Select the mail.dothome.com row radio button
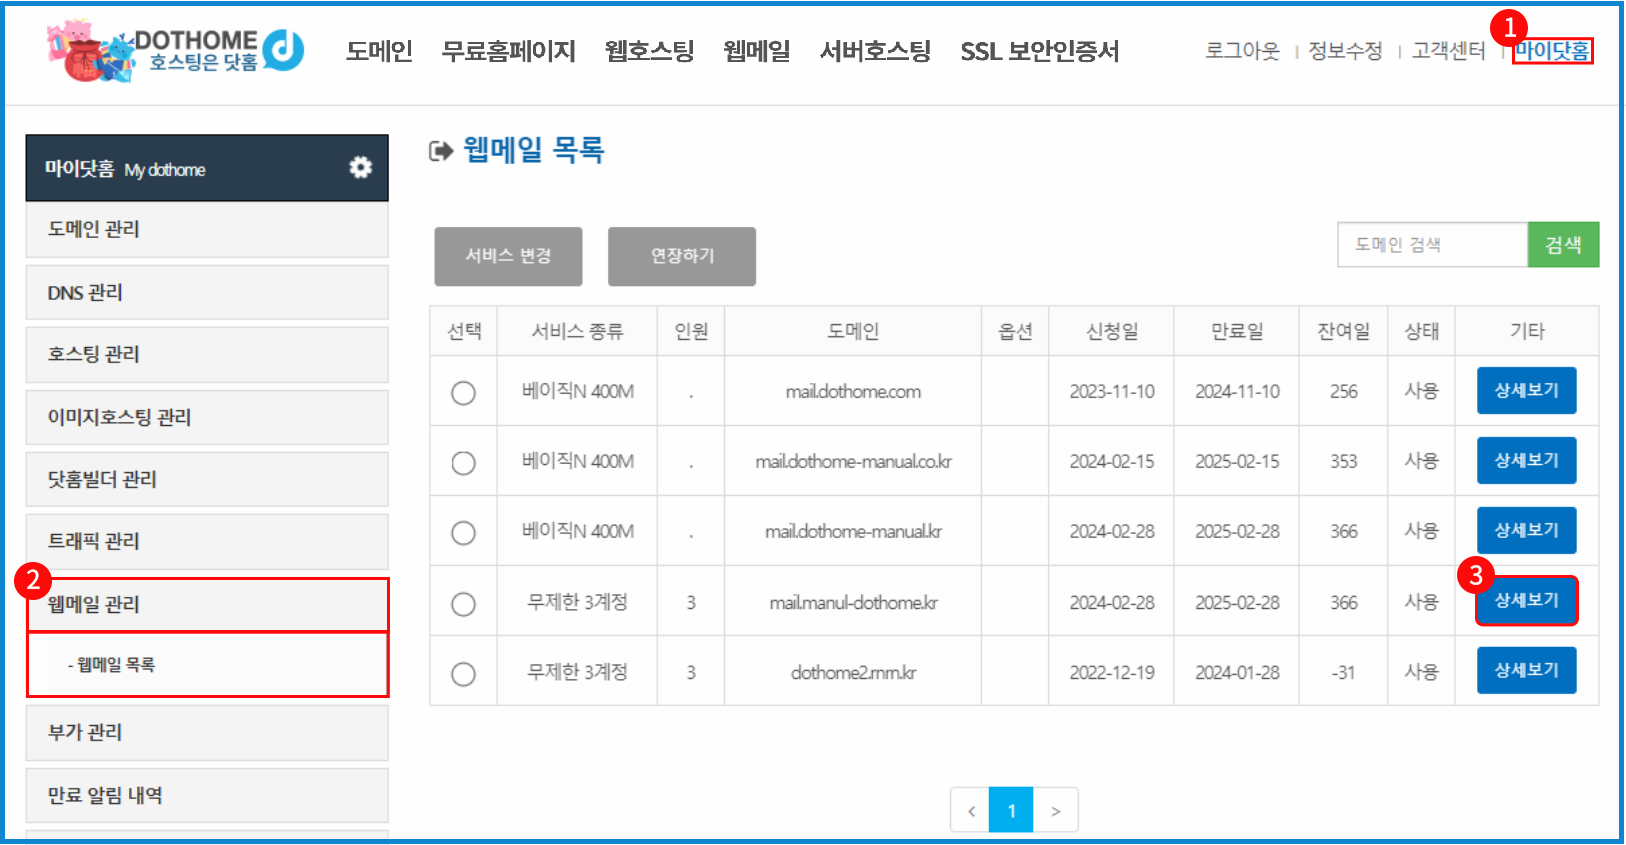1626x845 pixels. coord(463,393)
